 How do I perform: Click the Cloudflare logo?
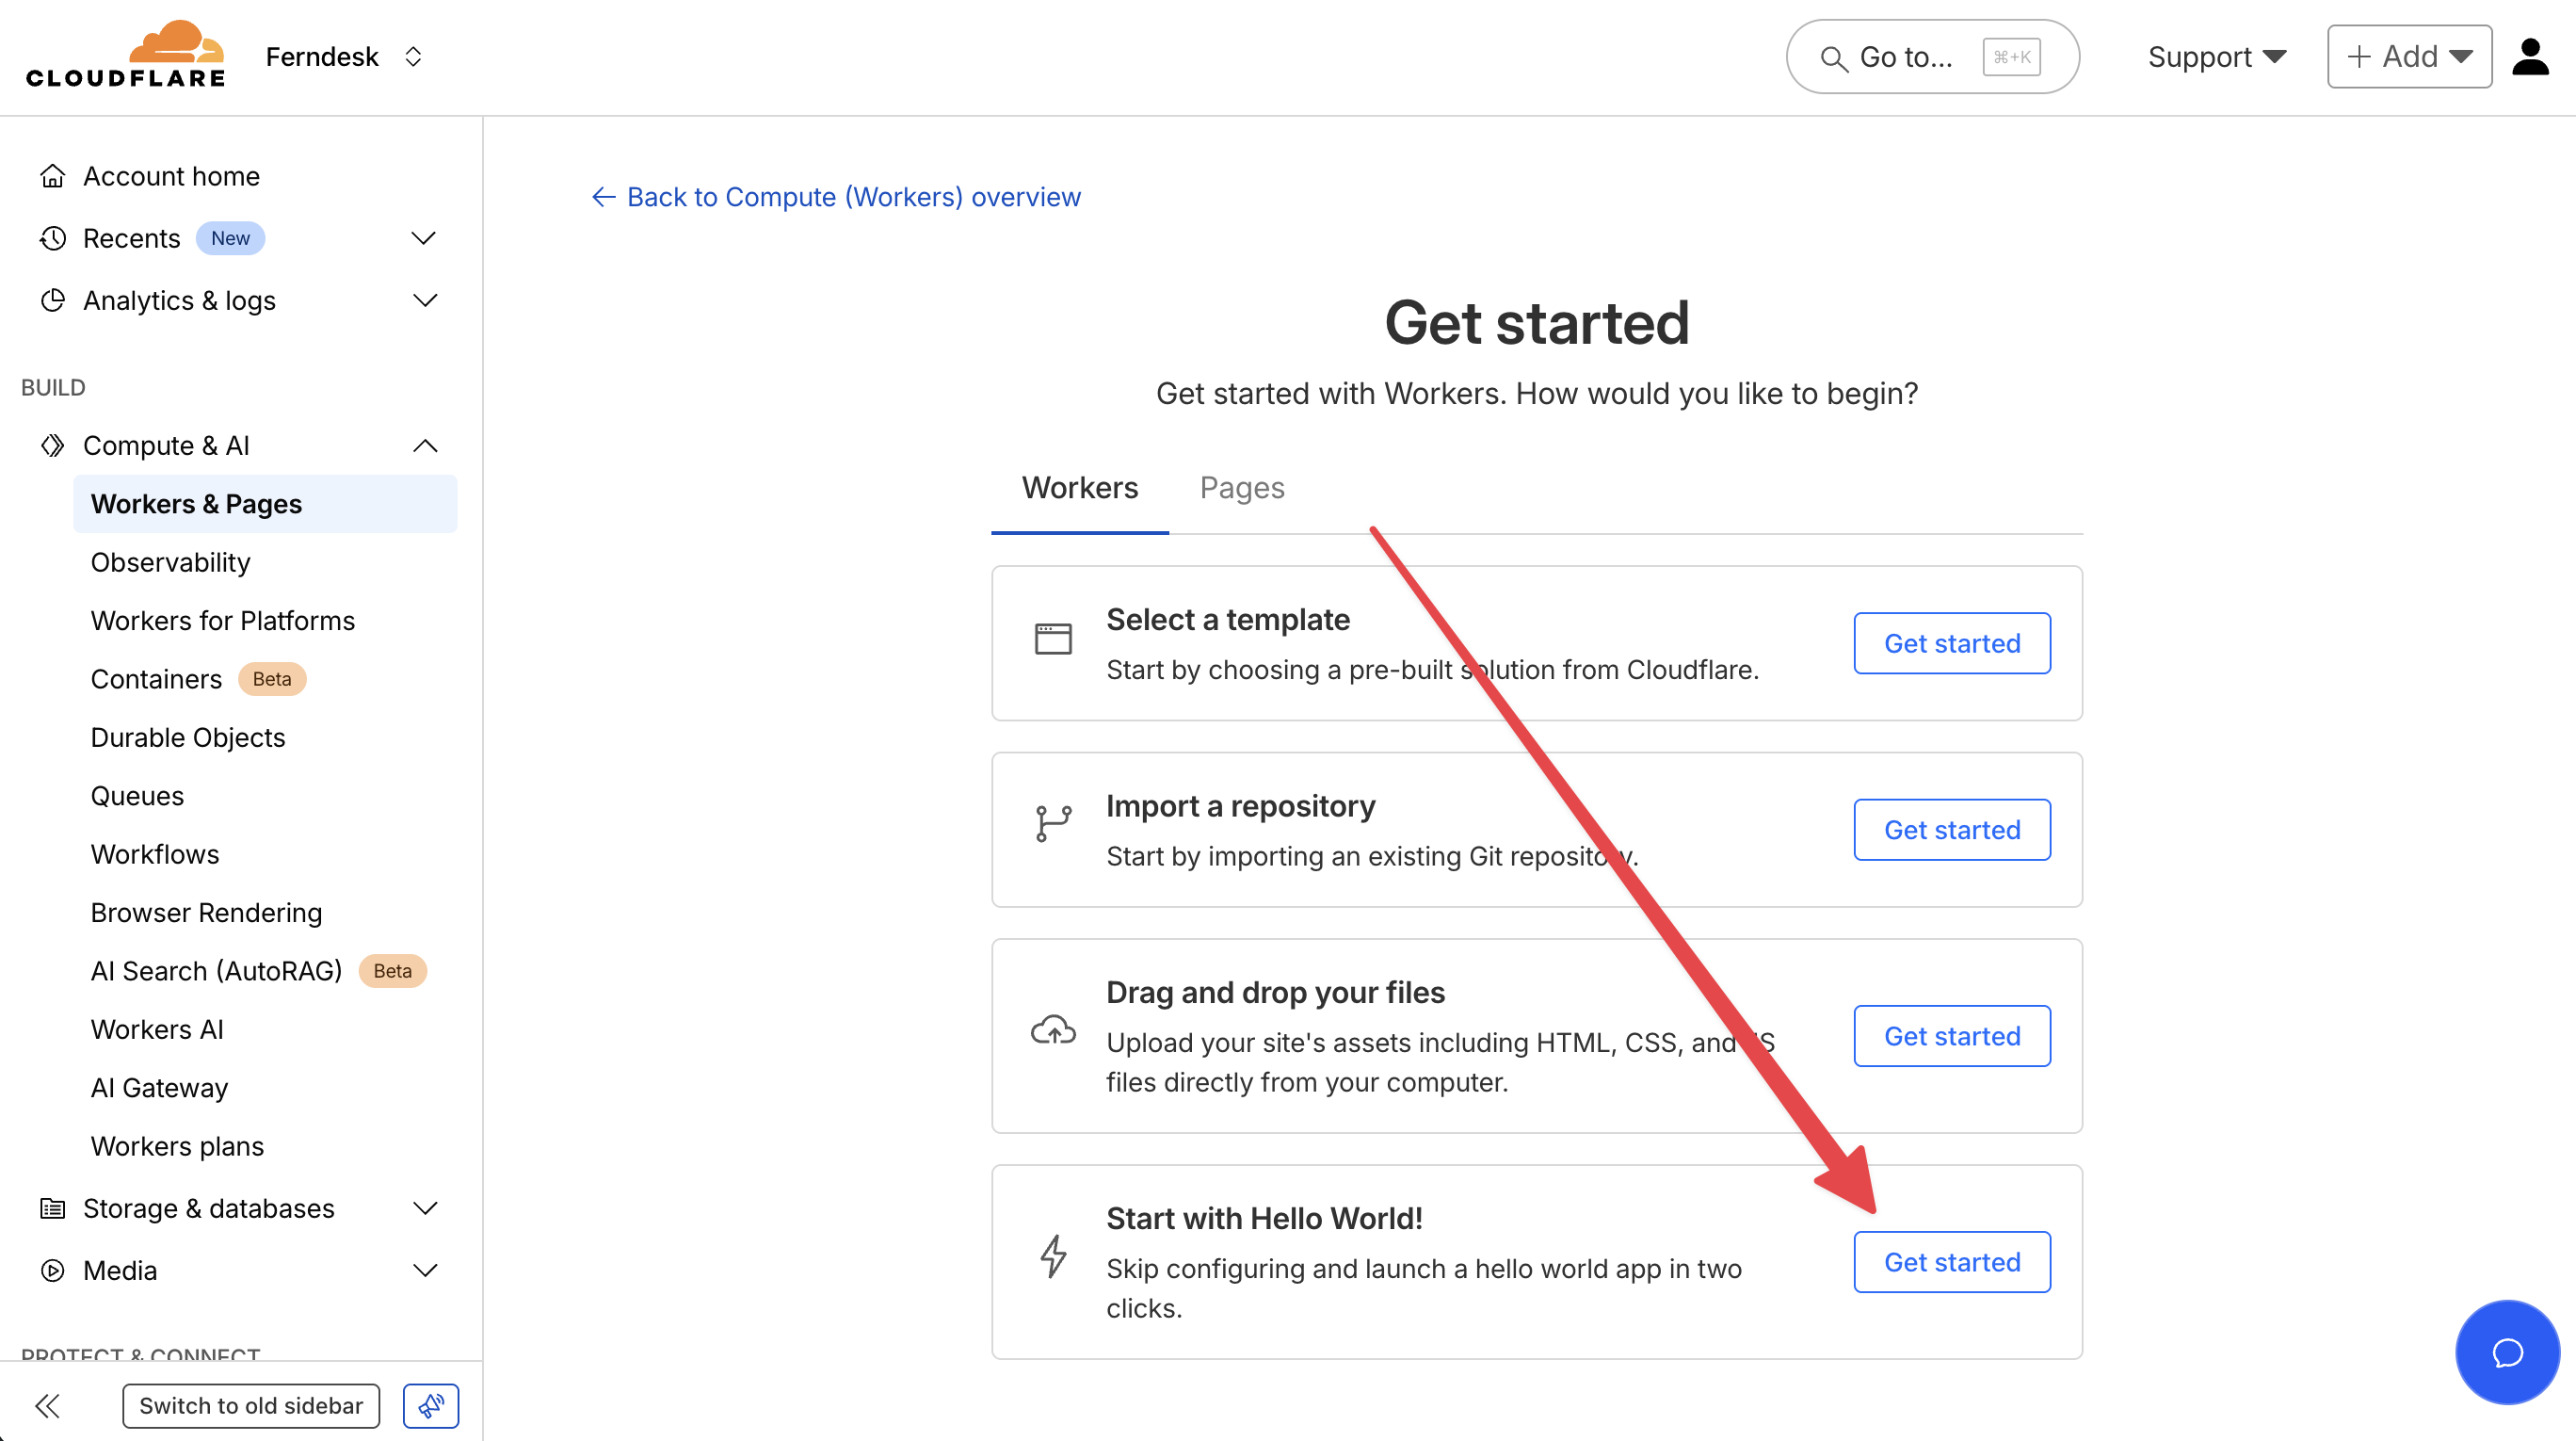click(126, 56)
